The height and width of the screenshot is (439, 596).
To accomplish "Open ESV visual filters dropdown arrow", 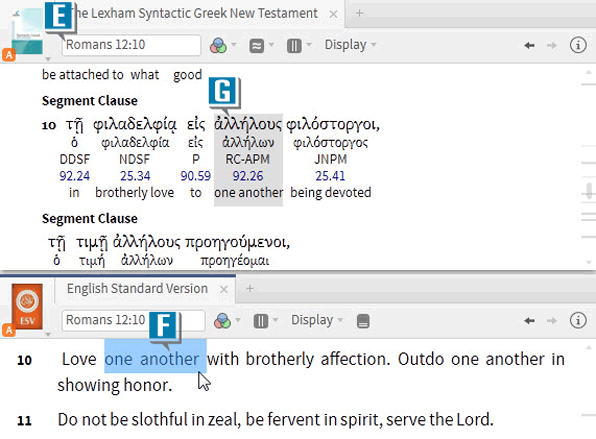I will pos(238,320).
